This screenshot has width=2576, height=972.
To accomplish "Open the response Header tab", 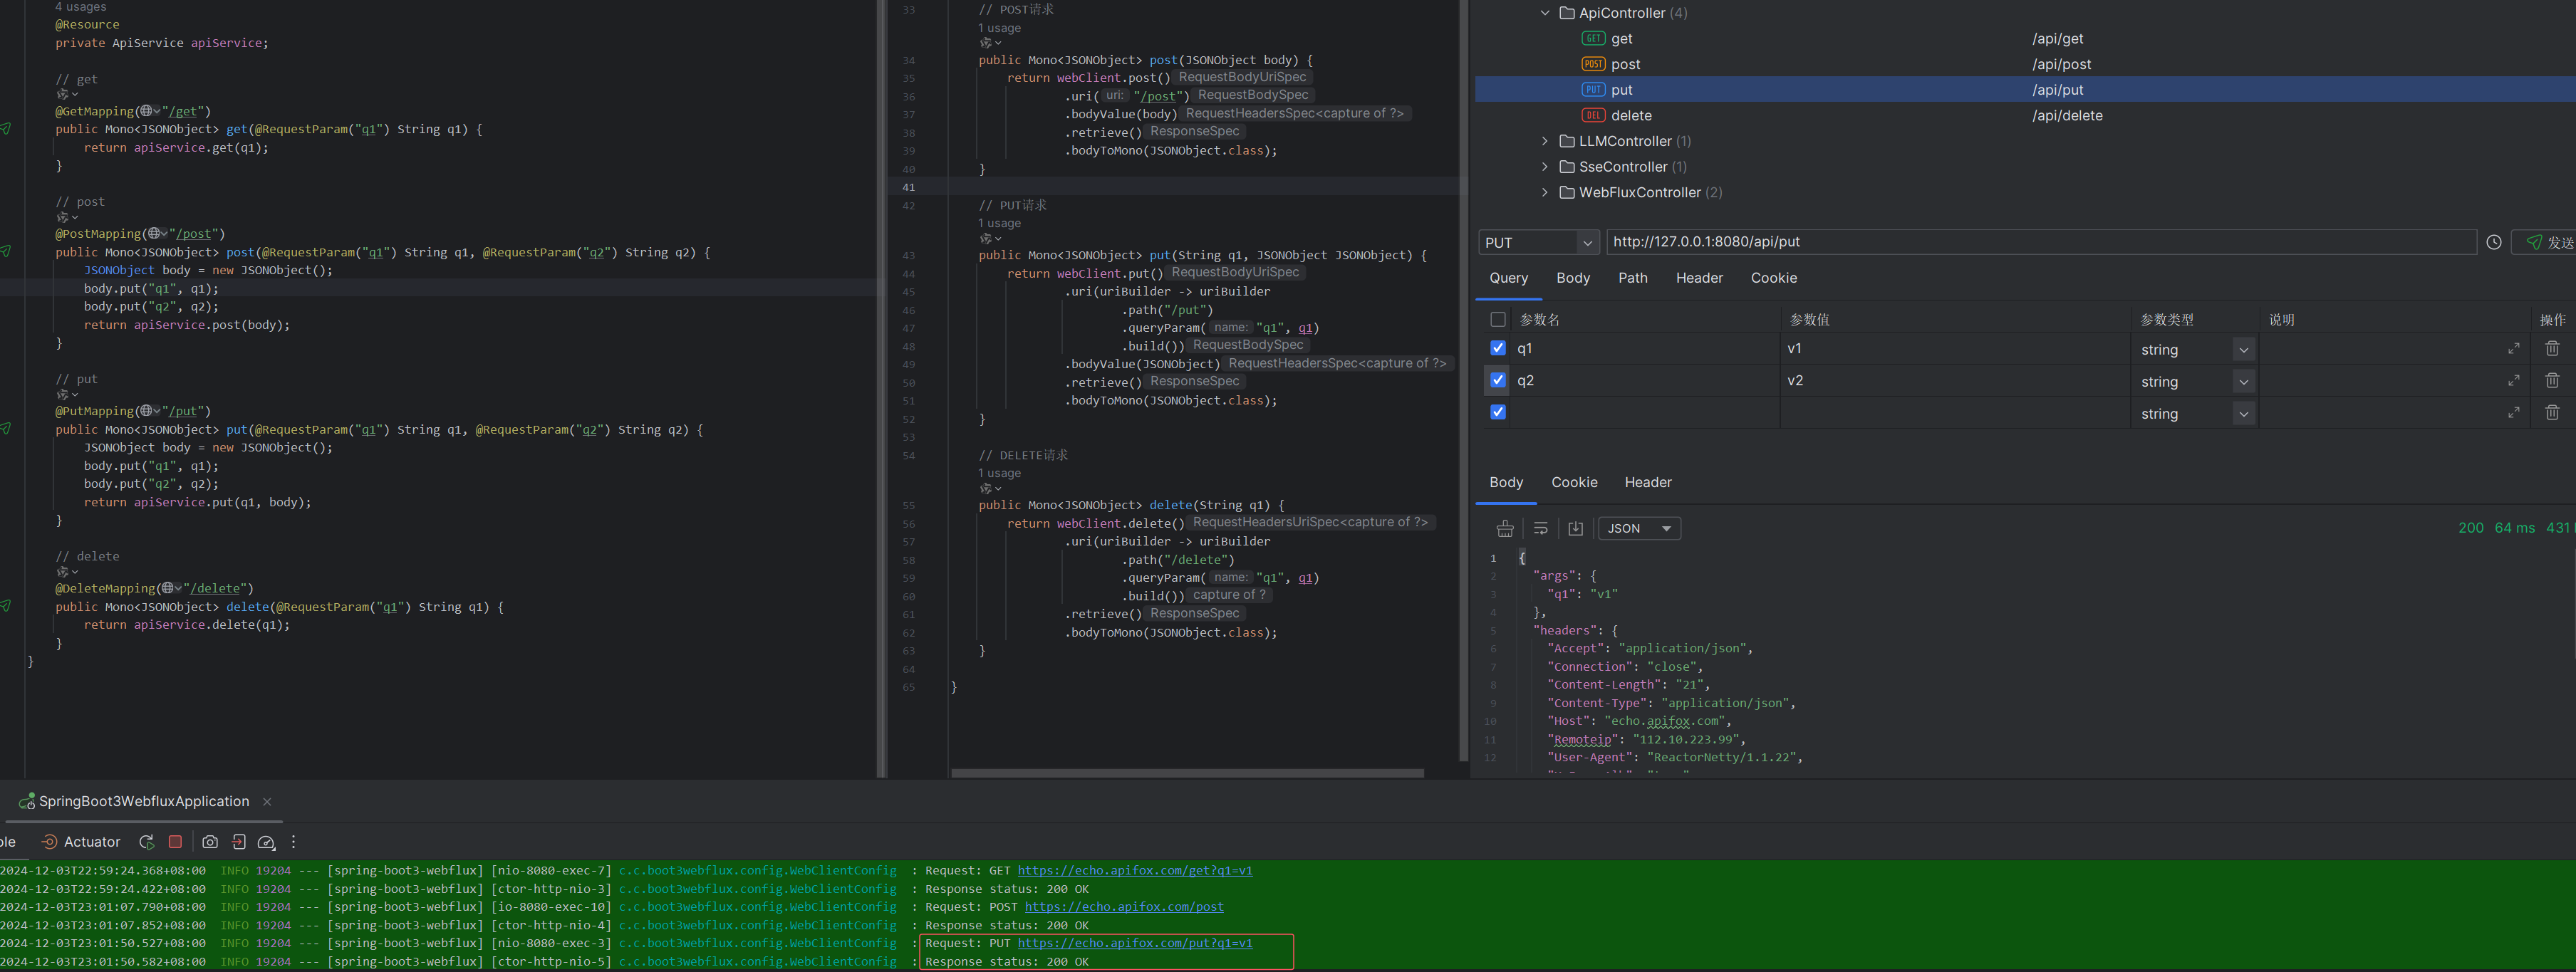I will [x=1648, y=482].
